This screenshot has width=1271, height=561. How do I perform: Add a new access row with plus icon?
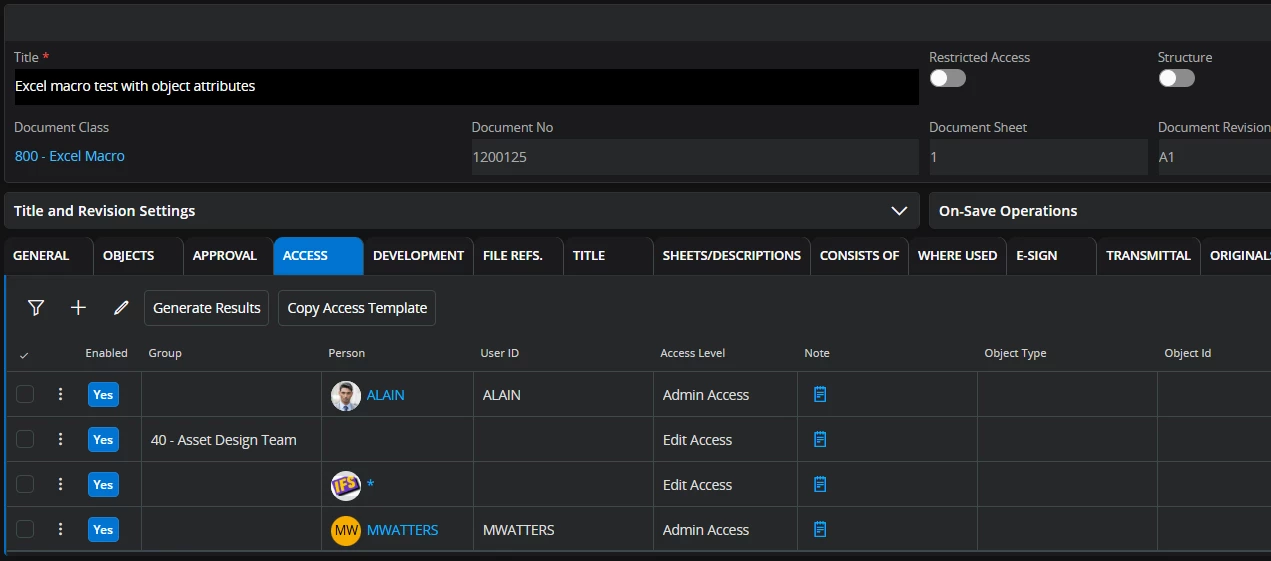(x=78, y=308)
